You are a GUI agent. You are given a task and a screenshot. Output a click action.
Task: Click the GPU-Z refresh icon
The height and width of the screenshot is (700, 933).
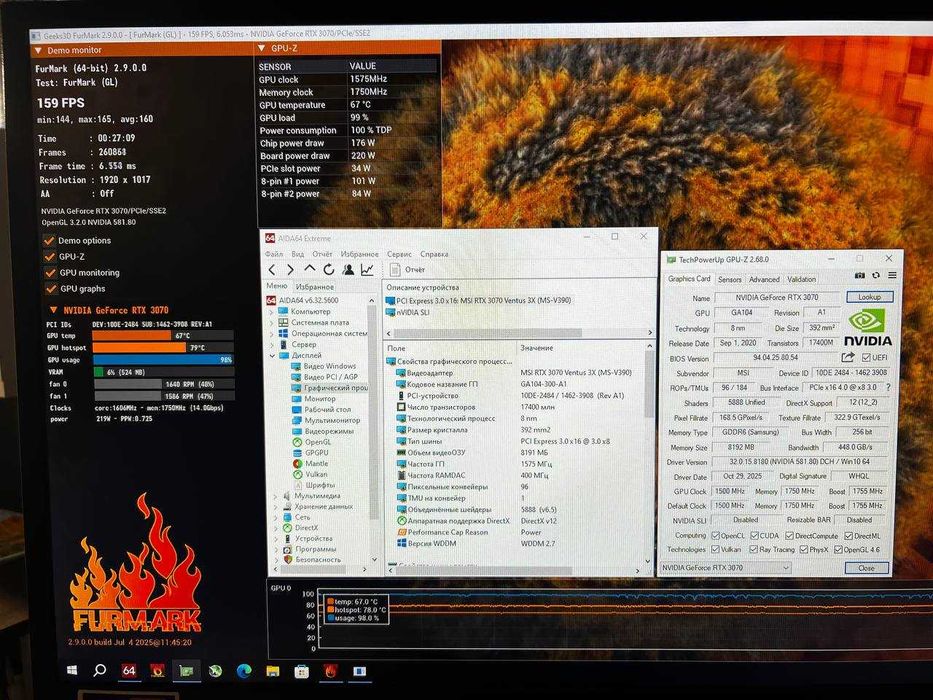876,276
